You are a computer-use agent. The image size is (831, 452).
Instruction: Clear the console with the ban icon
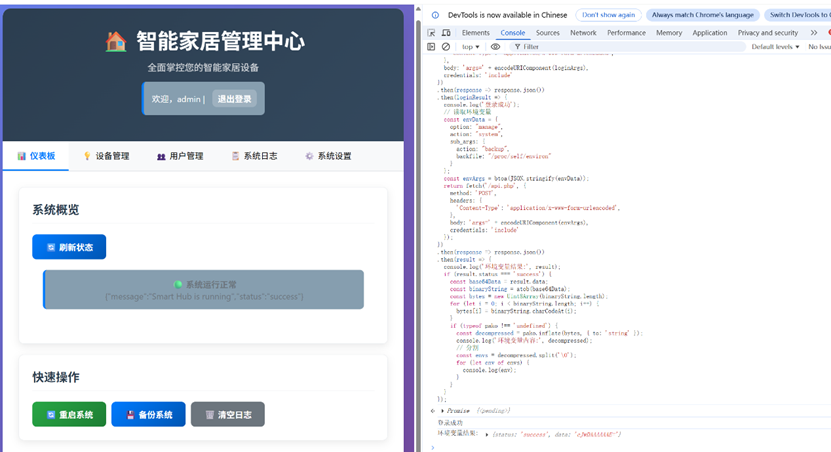click(446, 47)
